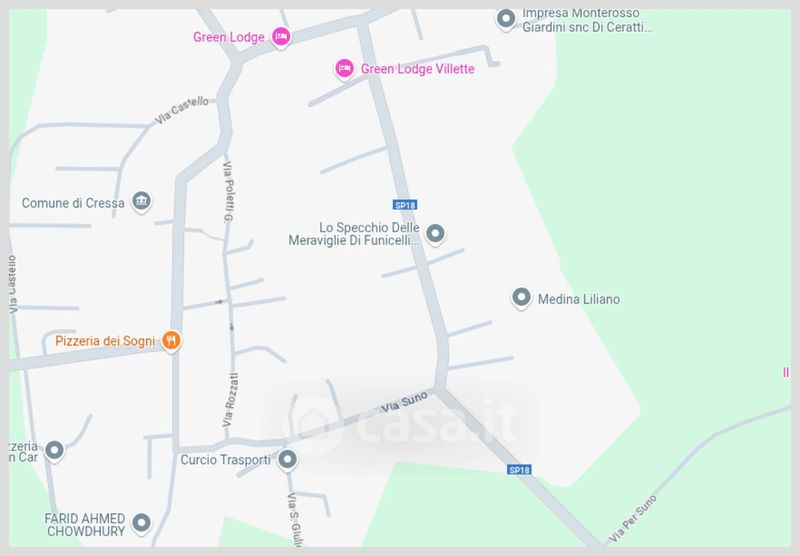Select the Lo Specchio Delle Meraviglie marker
800x556 pixels.
(x=435, y=234)
